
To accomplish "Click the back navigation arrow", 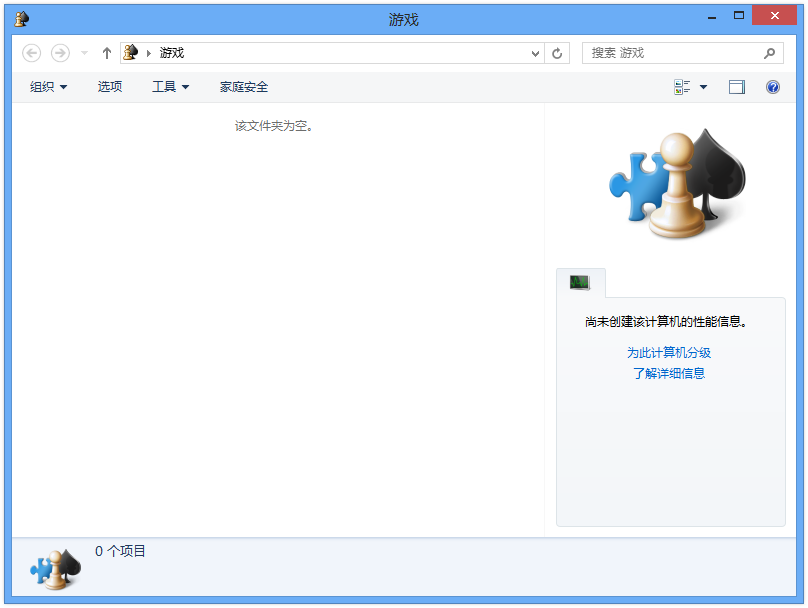I will click(31, 53).
